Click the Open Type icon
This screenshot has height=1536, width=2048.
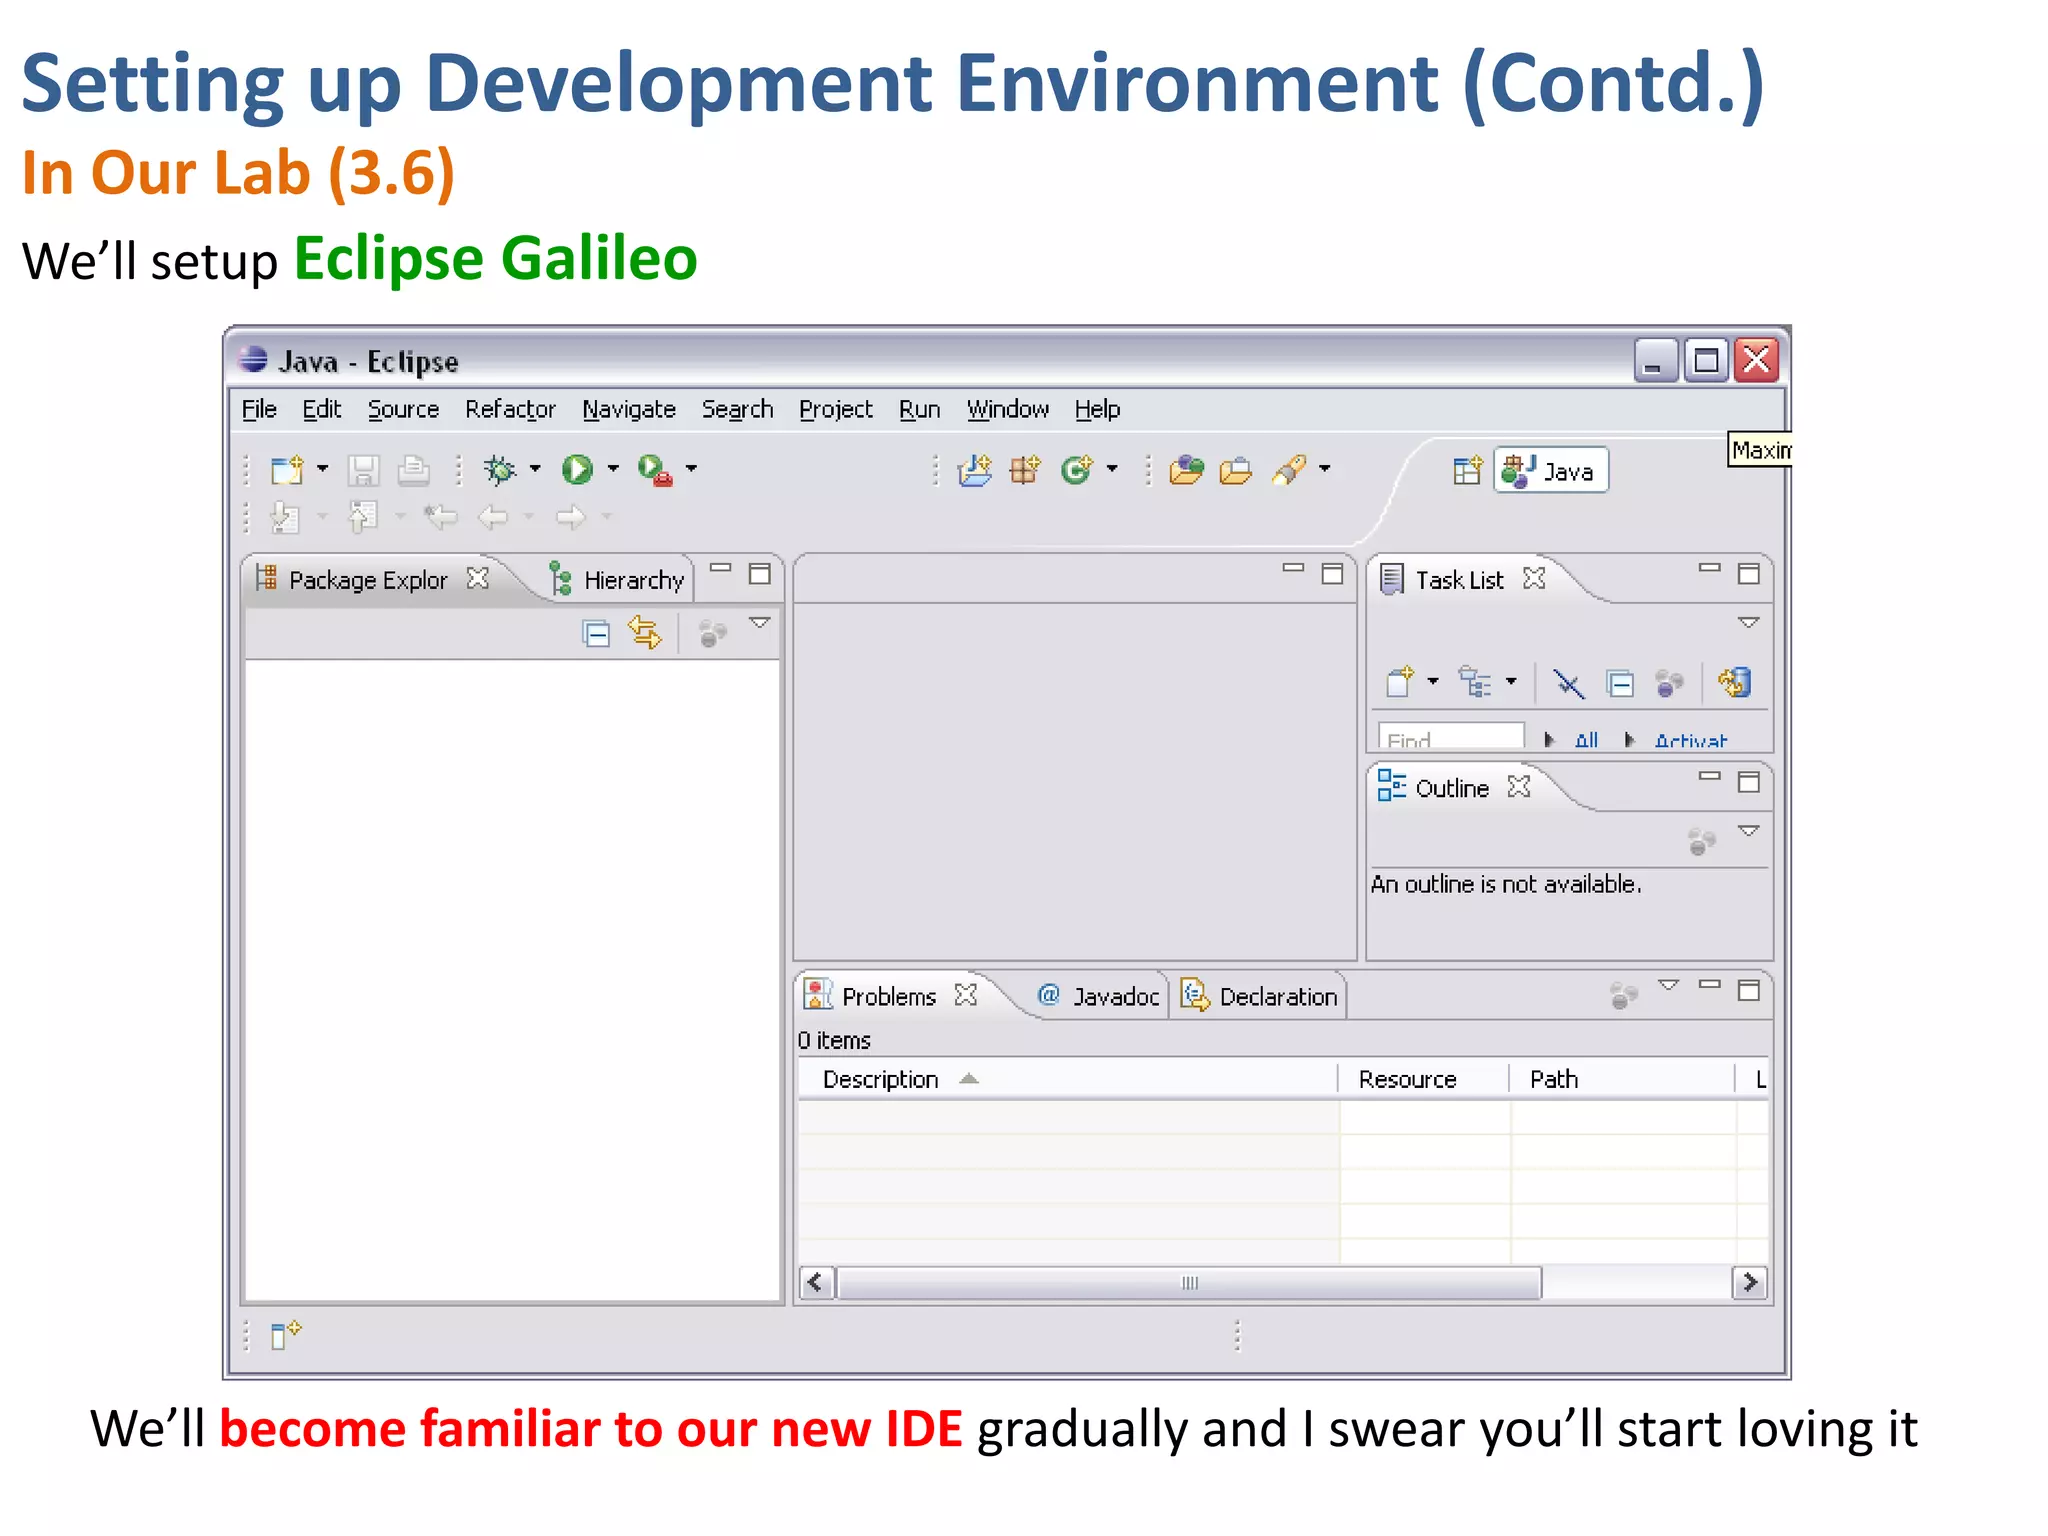pyautogui.click(x=1187, y=469)
